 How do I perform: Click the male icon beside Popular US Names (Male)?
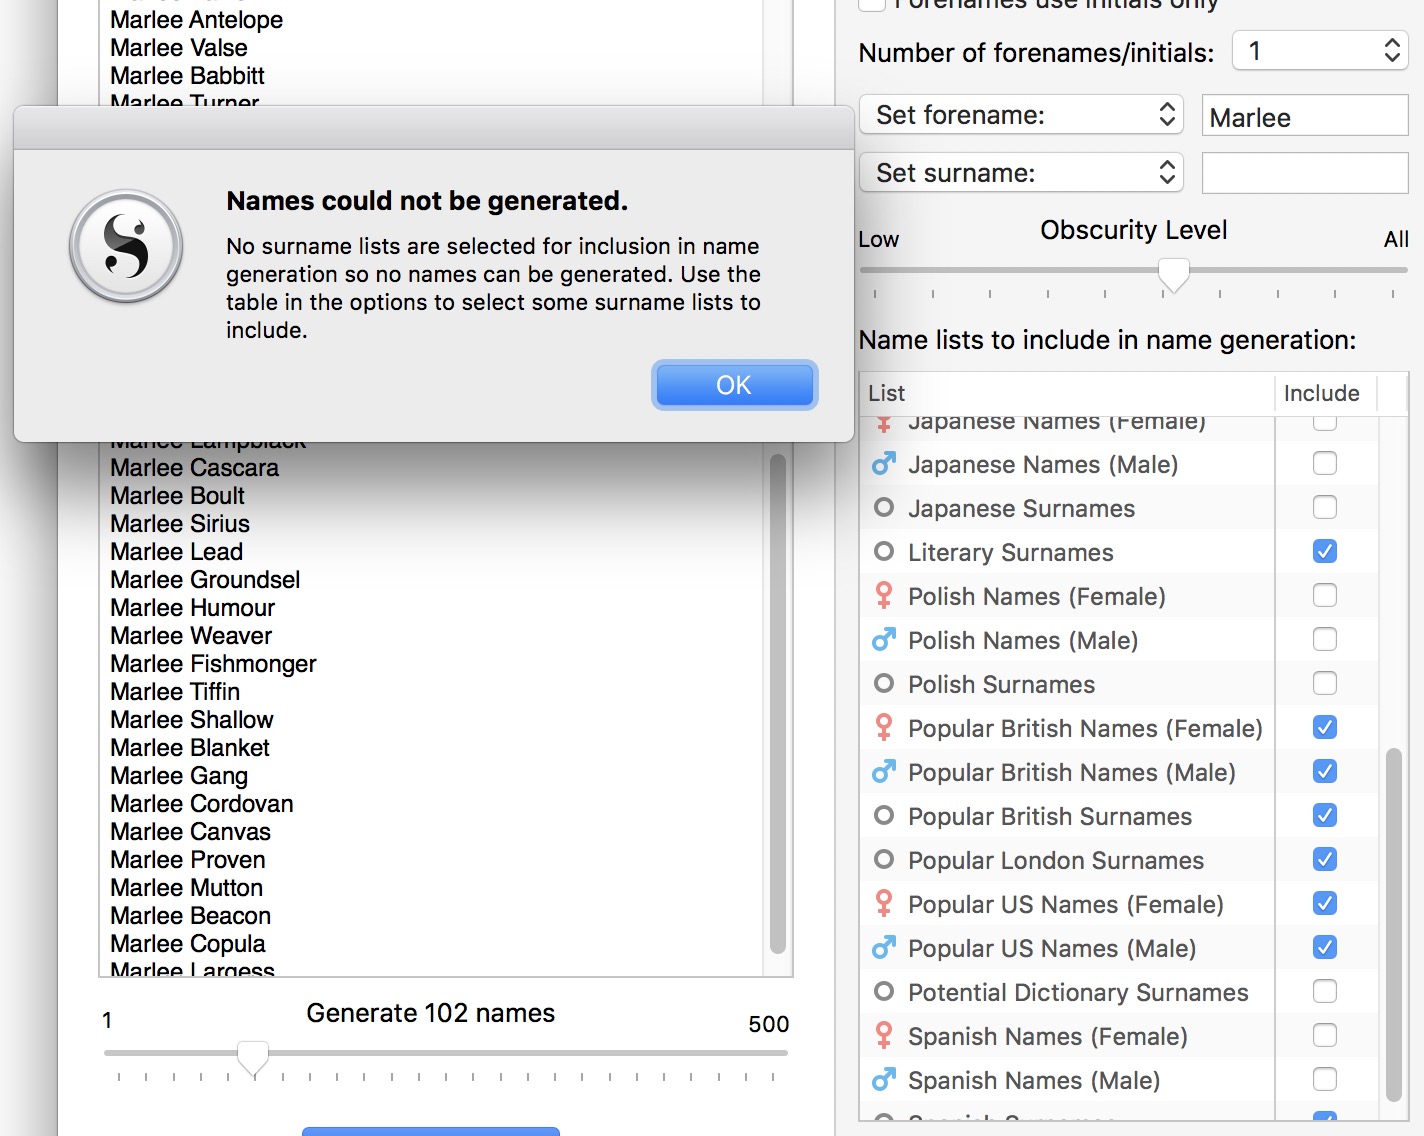(883, 948)
